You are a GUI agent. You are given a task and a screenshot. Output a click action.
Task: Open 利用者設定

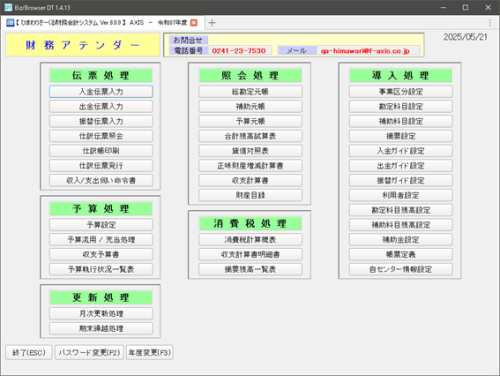[x=401, y=195]
